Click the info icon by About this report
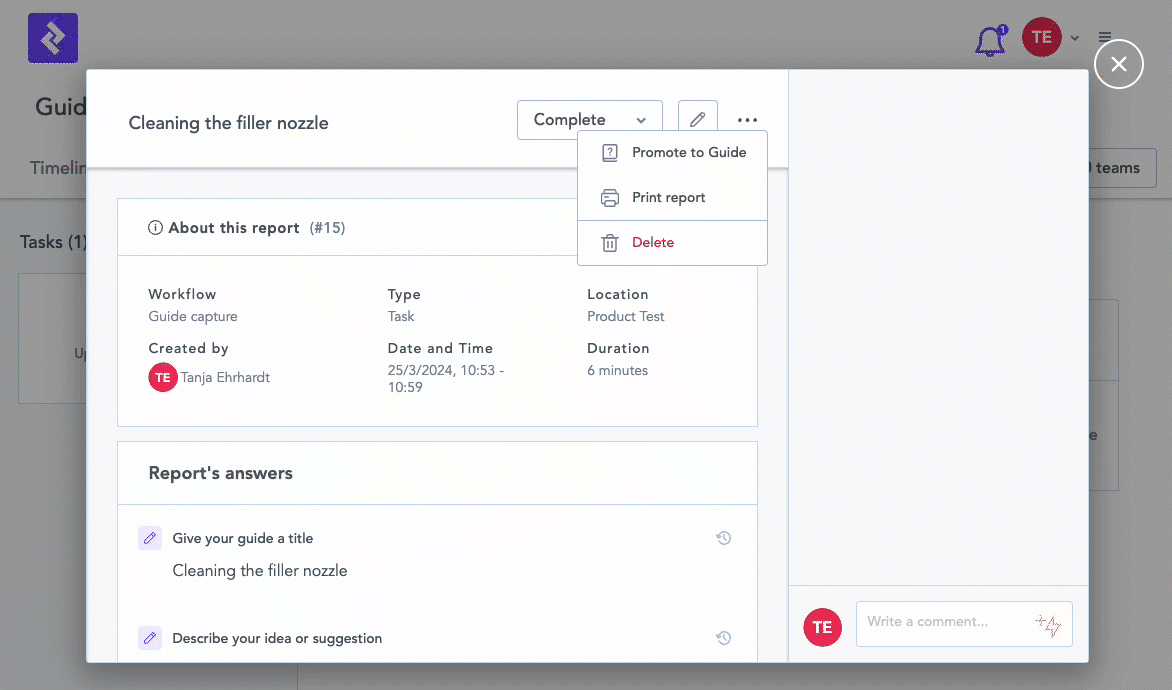 (x=155, y=228)
